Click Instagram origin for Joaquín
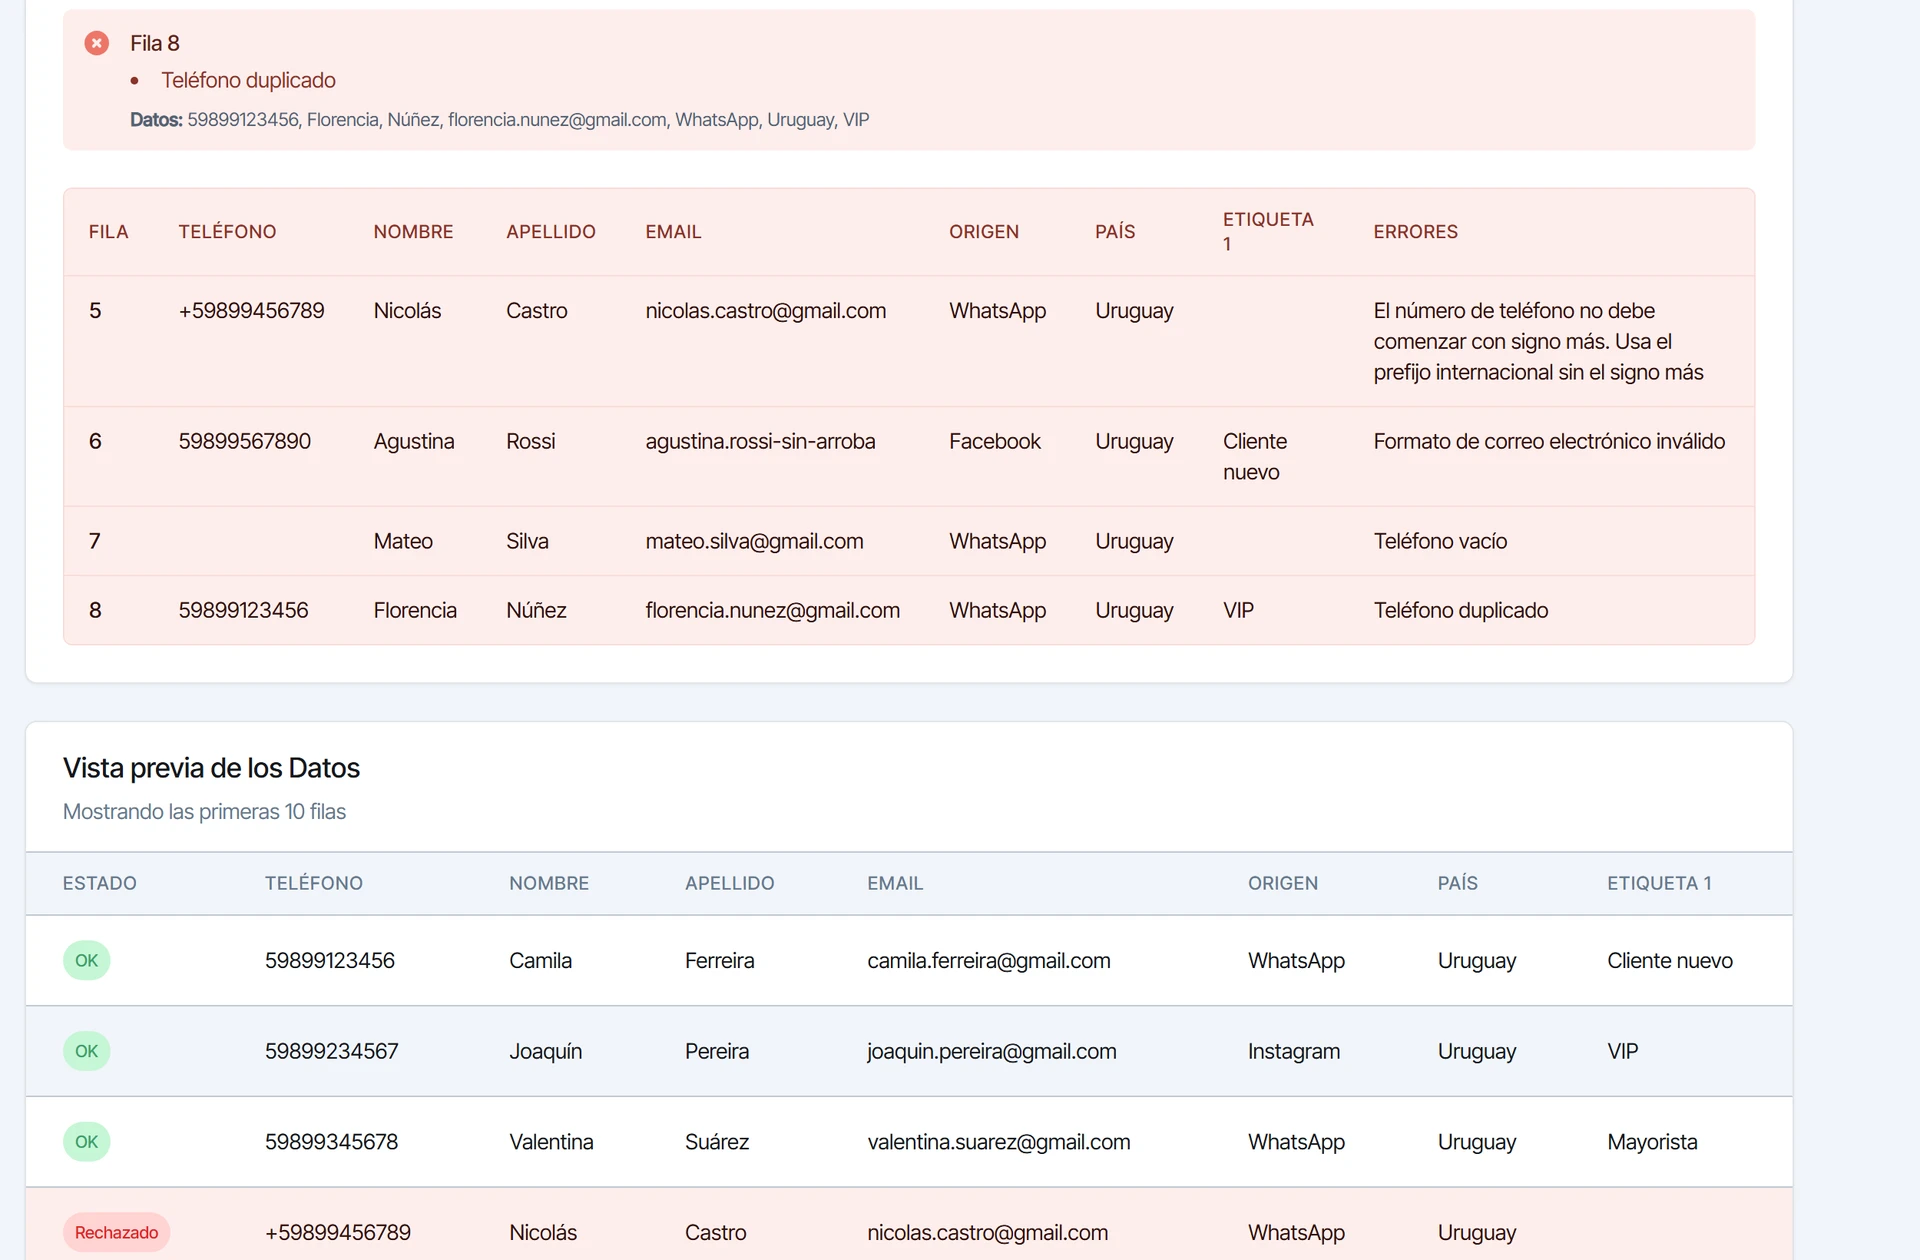Viewport: 1920px width, 1260px height. (1293, 1052)
